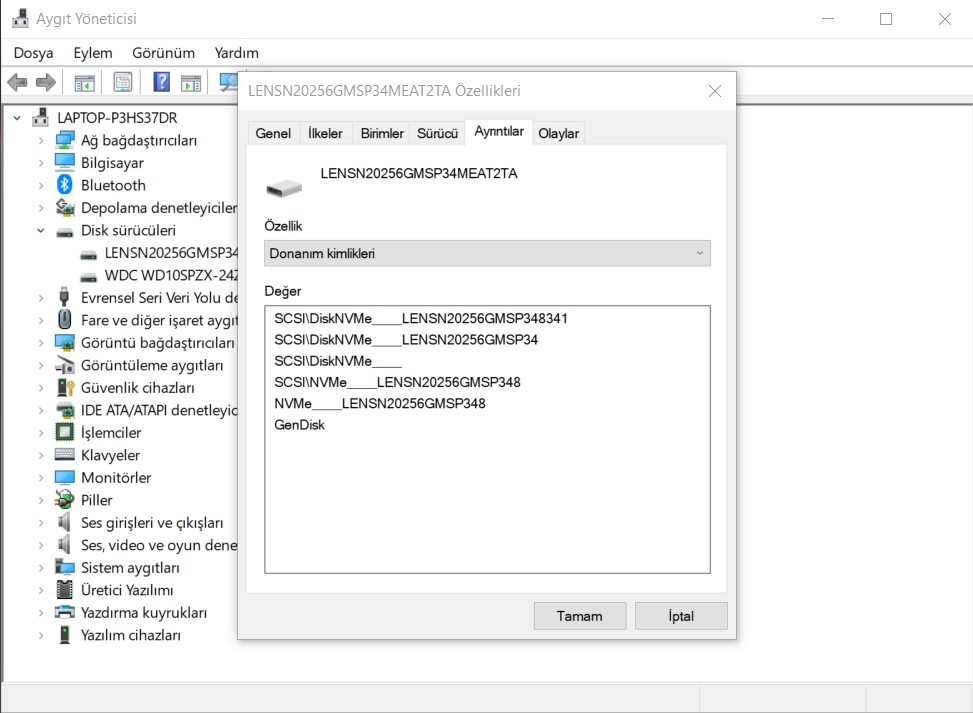Collapse the Disk sürücüleri tree node
973x713 pixels.
(41, 230)
